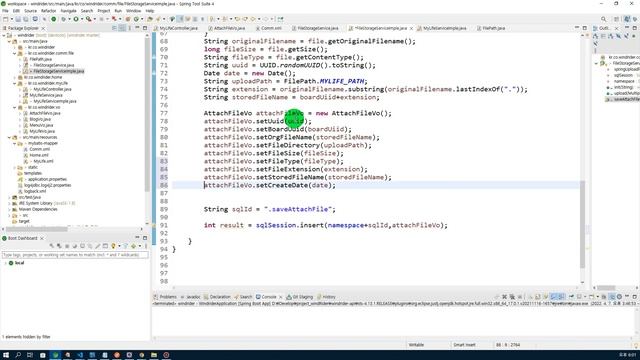Click line number 89 in the editor gutter
The height and width of the screenshot is (360, 640).
pyautogui.click(x=164, y=209)
